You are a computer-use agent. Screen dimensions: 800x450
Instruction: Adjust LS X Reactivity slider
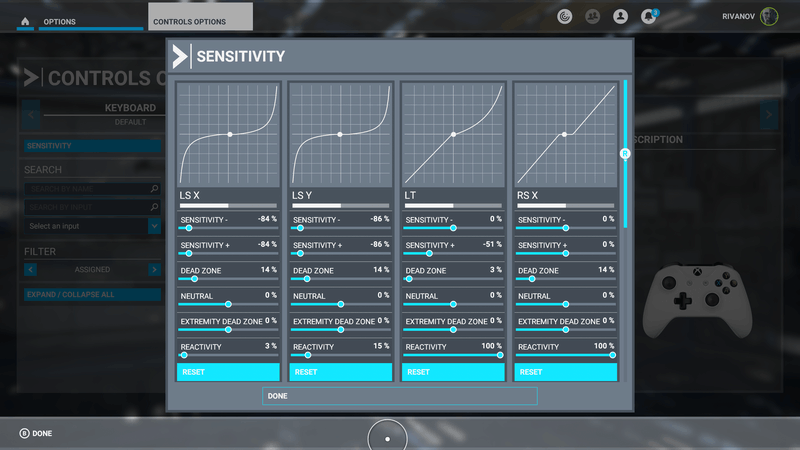(x=228, y=355)
